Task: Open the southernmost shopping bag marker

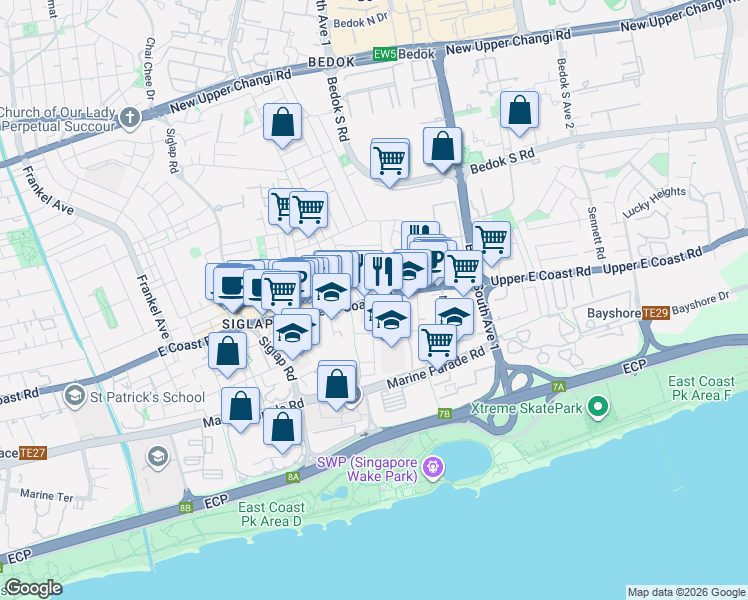Action: [282, 428]
